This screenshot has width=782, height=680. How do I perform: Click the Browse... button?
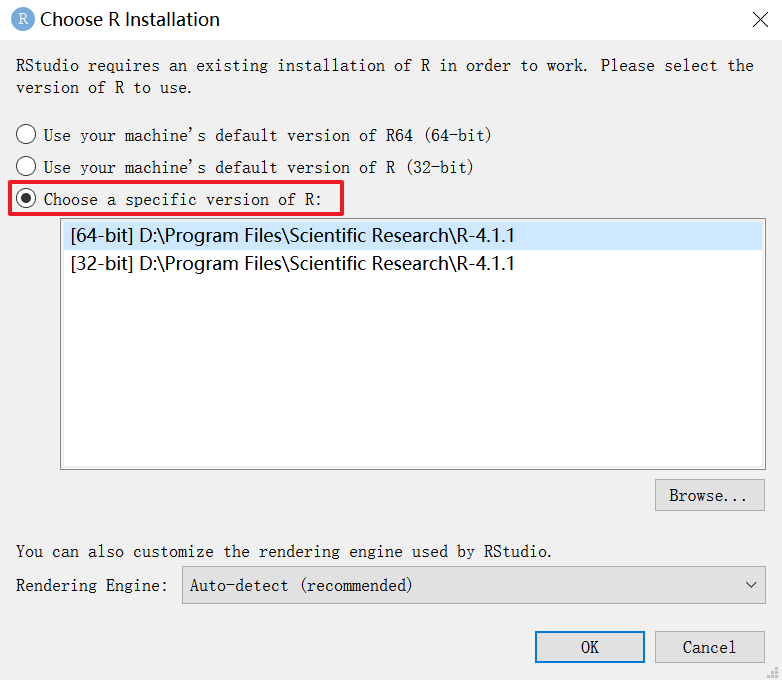tap(709, 495)
